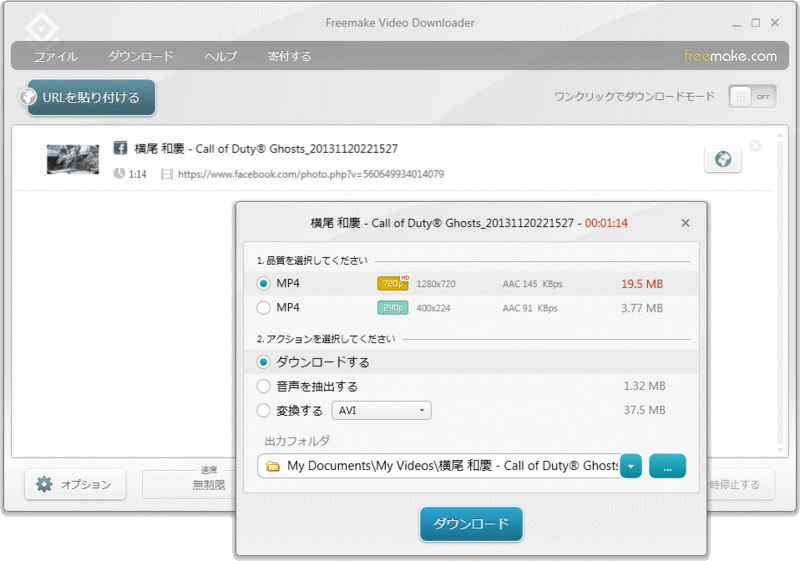Minimize the Freemake Video Downloader window
This screenshot has height=561, width=800.
pos(736,23)
